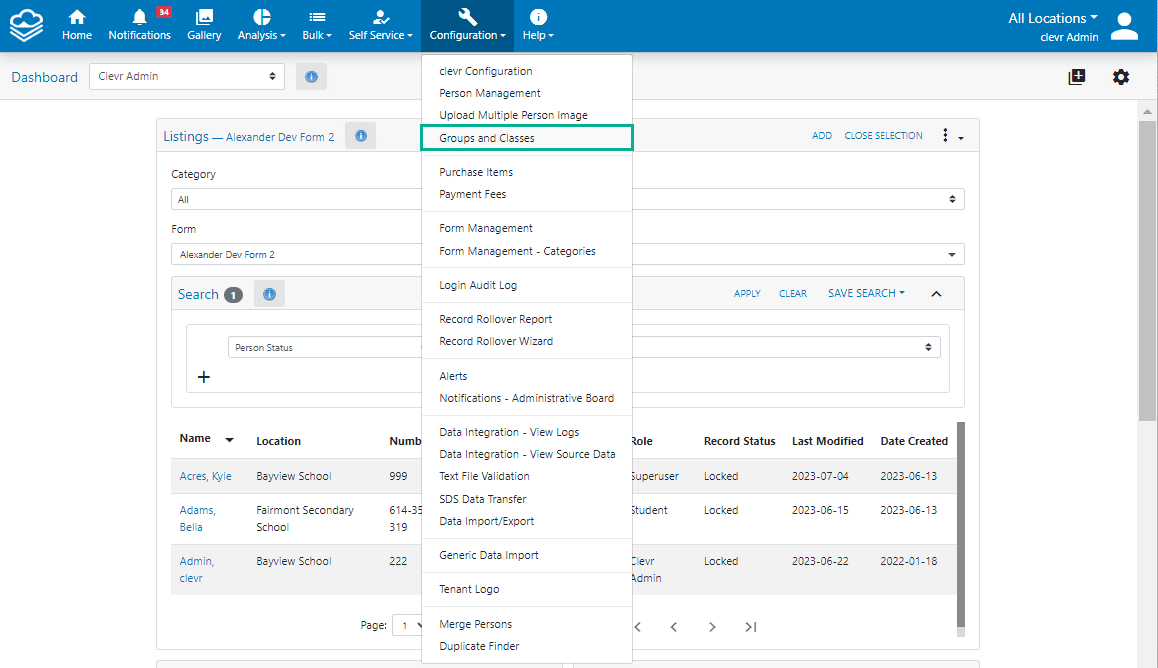The height and width of the screenshot is (668, 1158).
Task: Open the All Locations selector
Action: click(x=1052, y=18)
